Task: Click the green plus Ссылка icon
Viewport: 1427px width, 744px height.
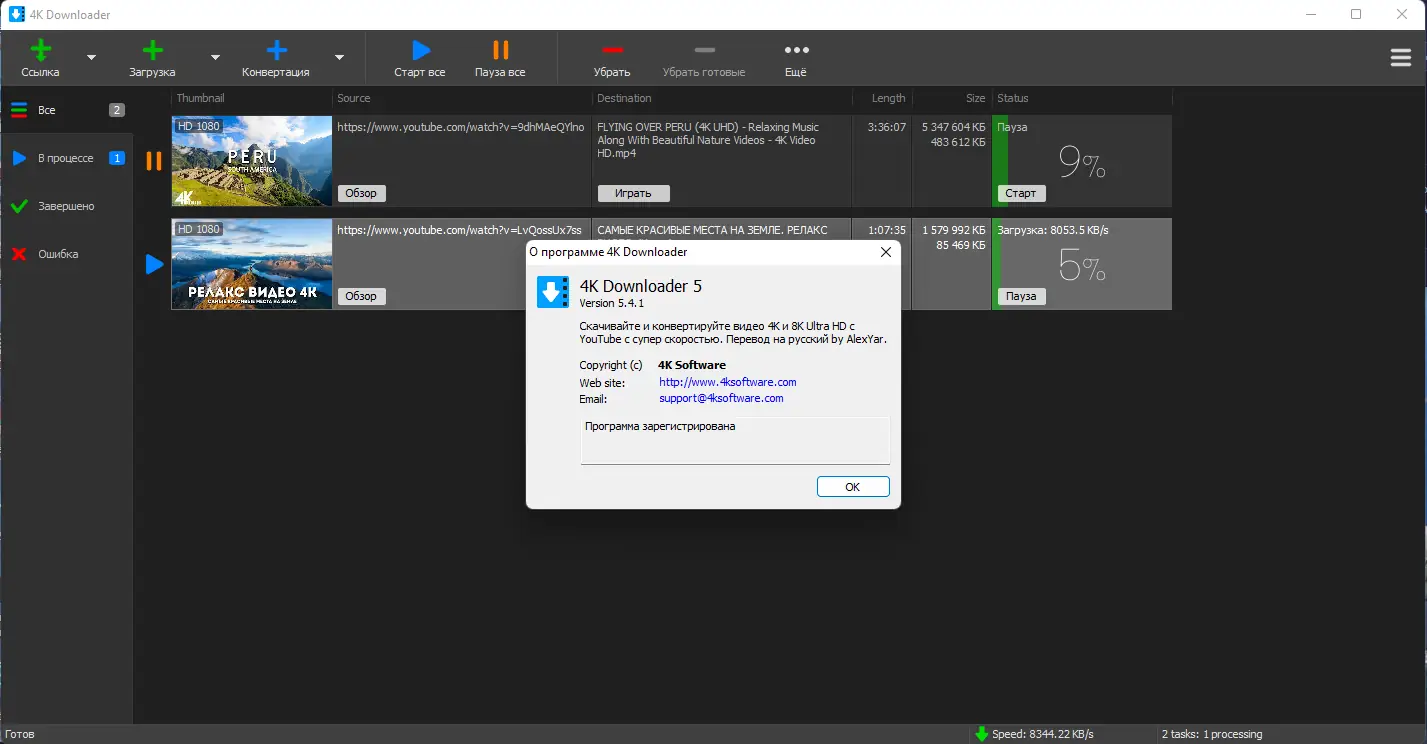Action: pos(40,48)
